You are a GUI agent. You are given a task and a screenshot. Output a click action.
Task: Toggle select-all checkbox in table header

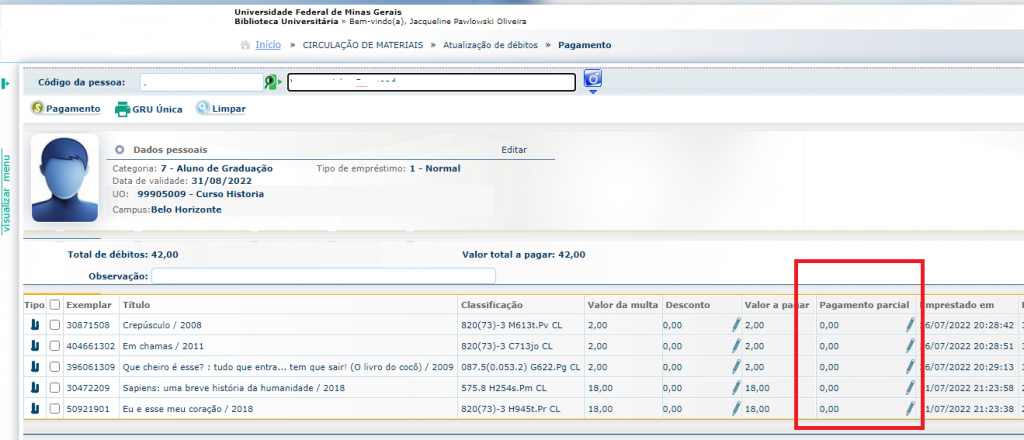point(55,304)
